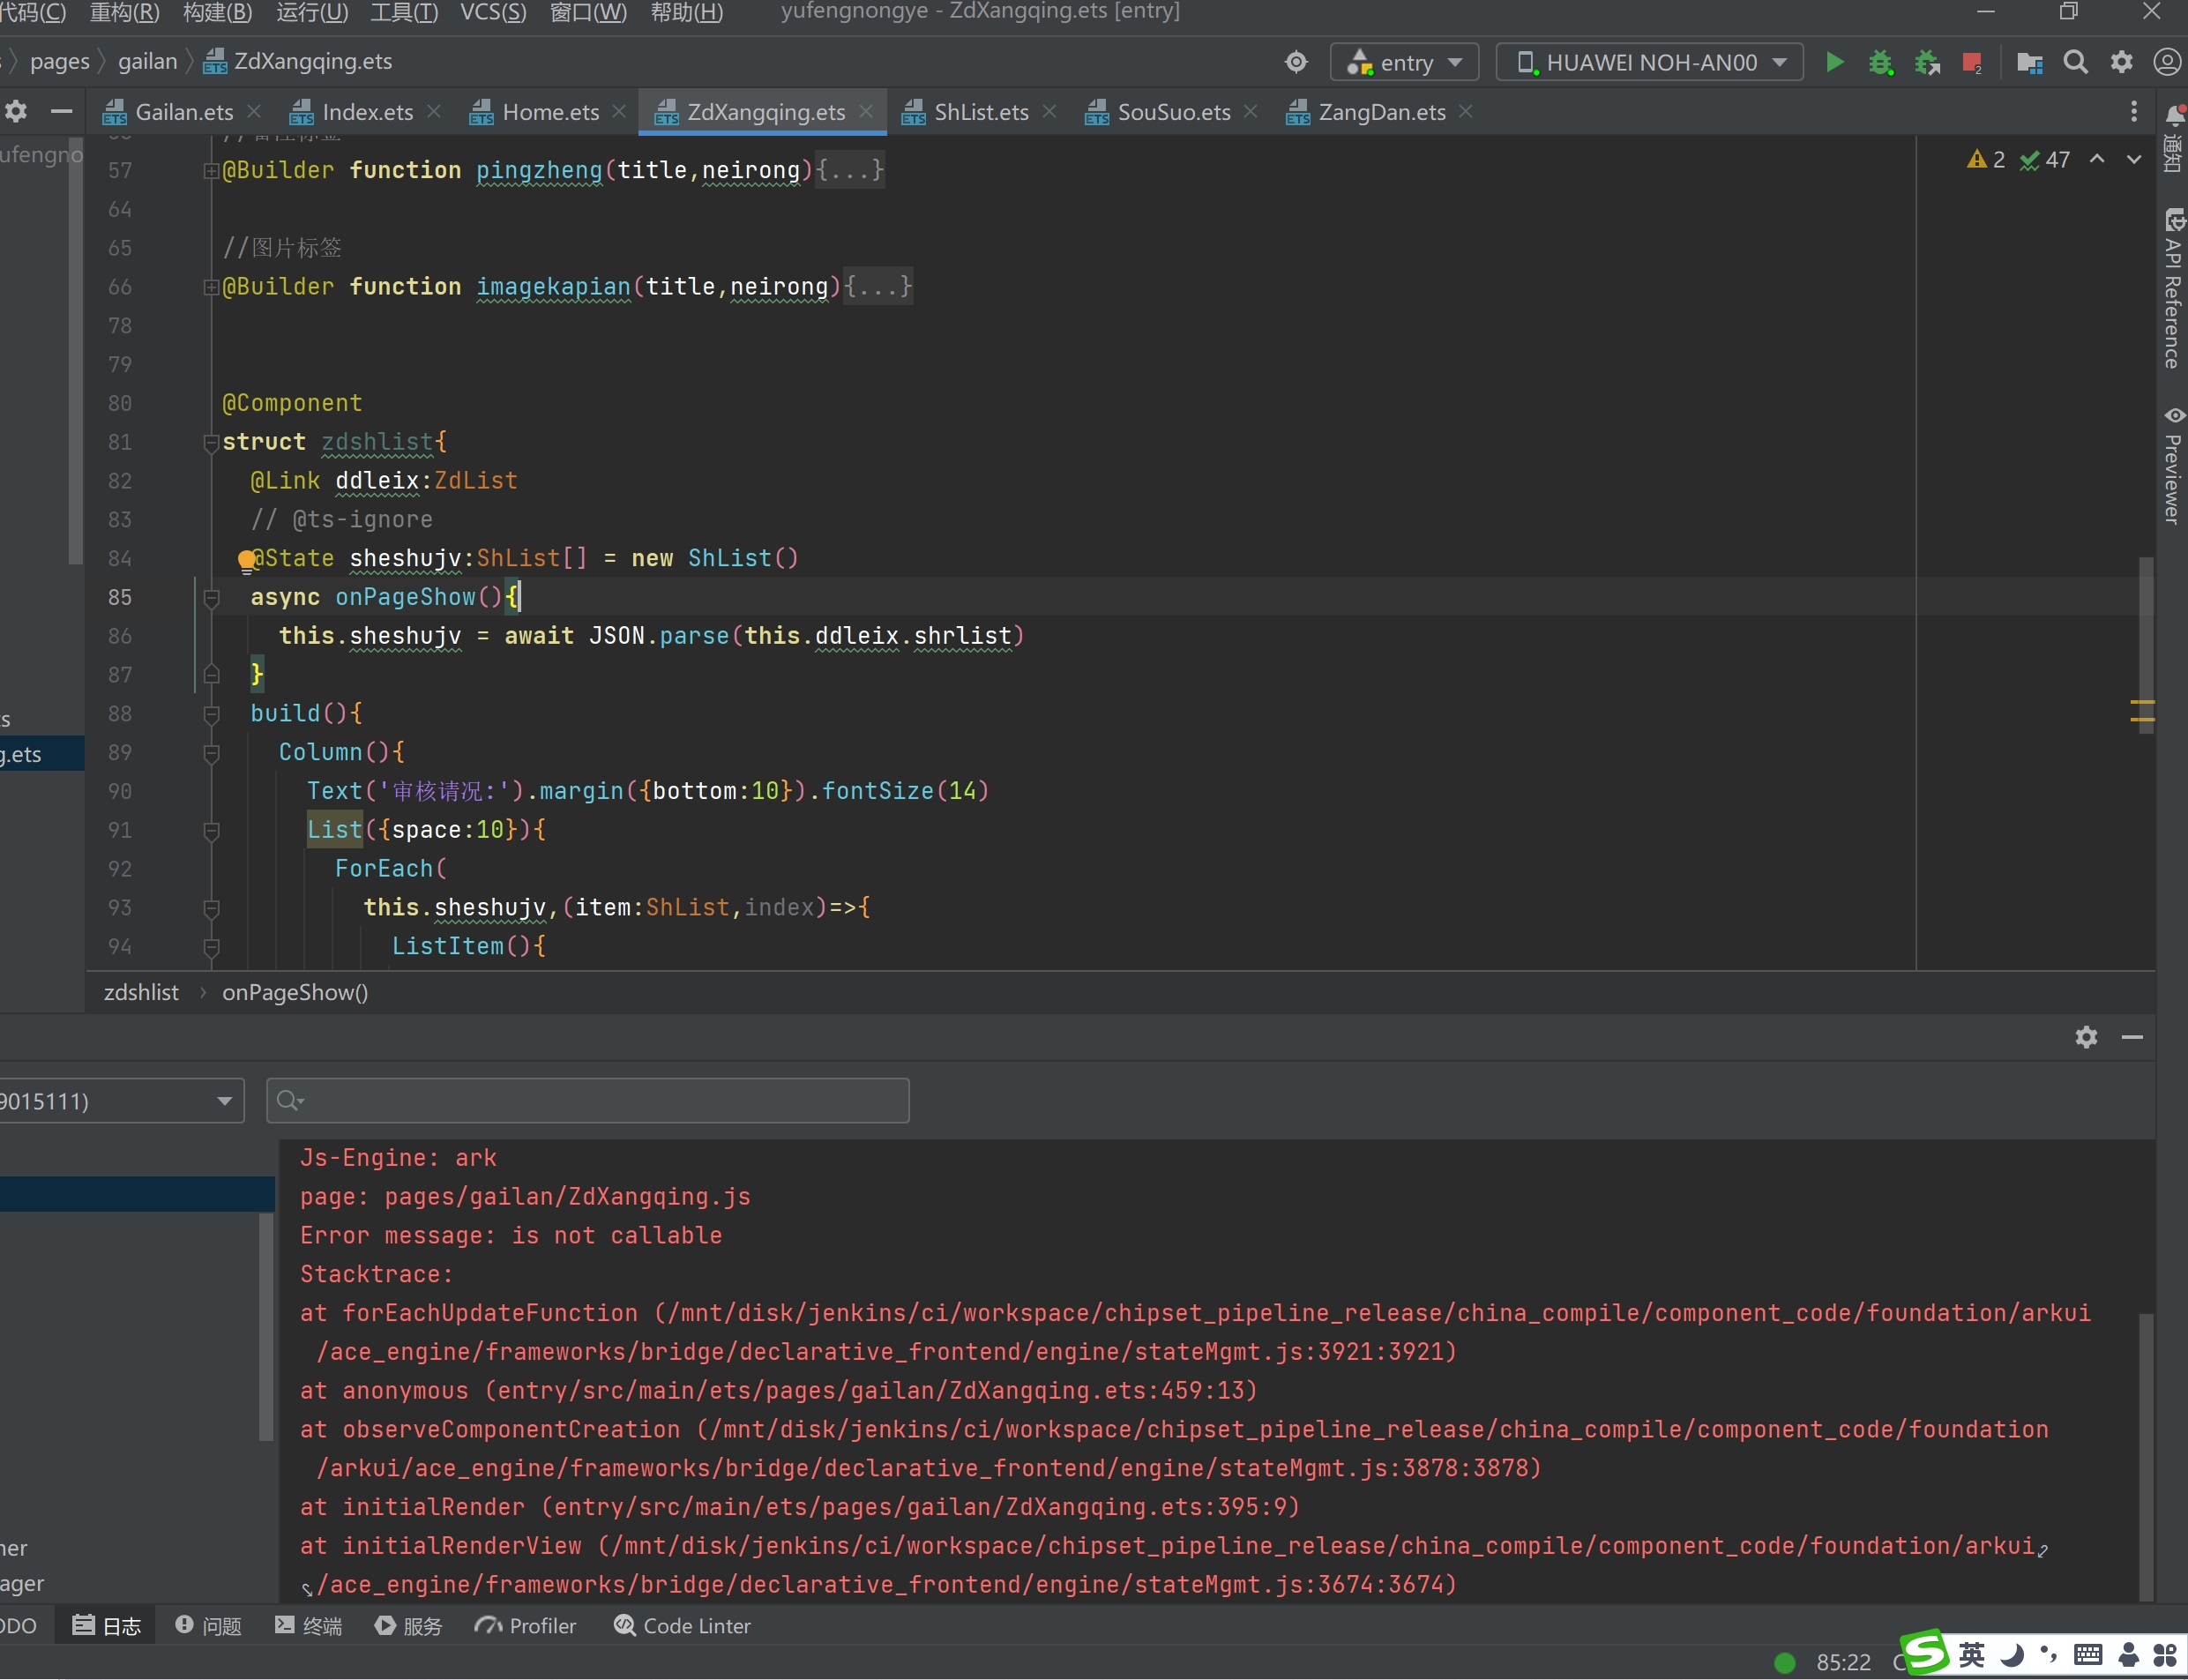The height and width of the screenshot is (1680, 2188).
Task: Expand the folded pingzheng function
Action: point(211,171)
